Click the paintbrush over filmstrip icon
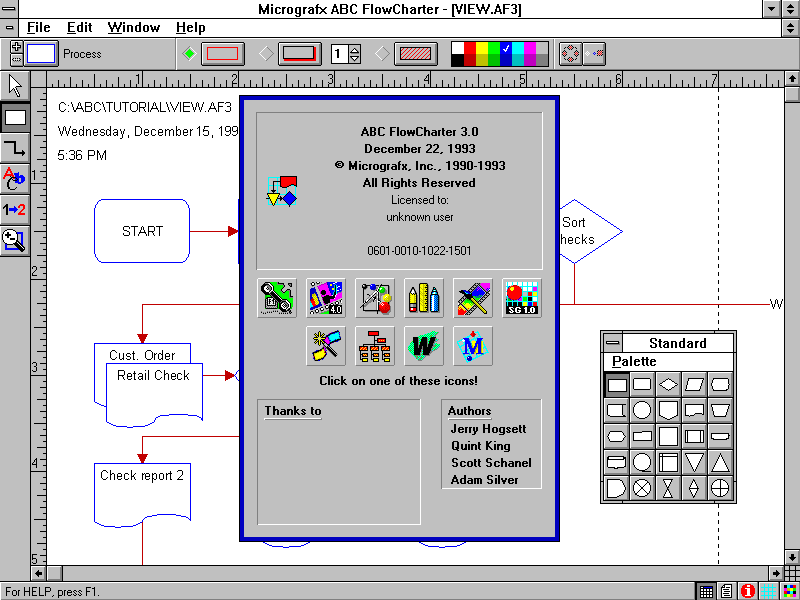The image size is (800, 600). pyautogui.click(x=473, y=298)
